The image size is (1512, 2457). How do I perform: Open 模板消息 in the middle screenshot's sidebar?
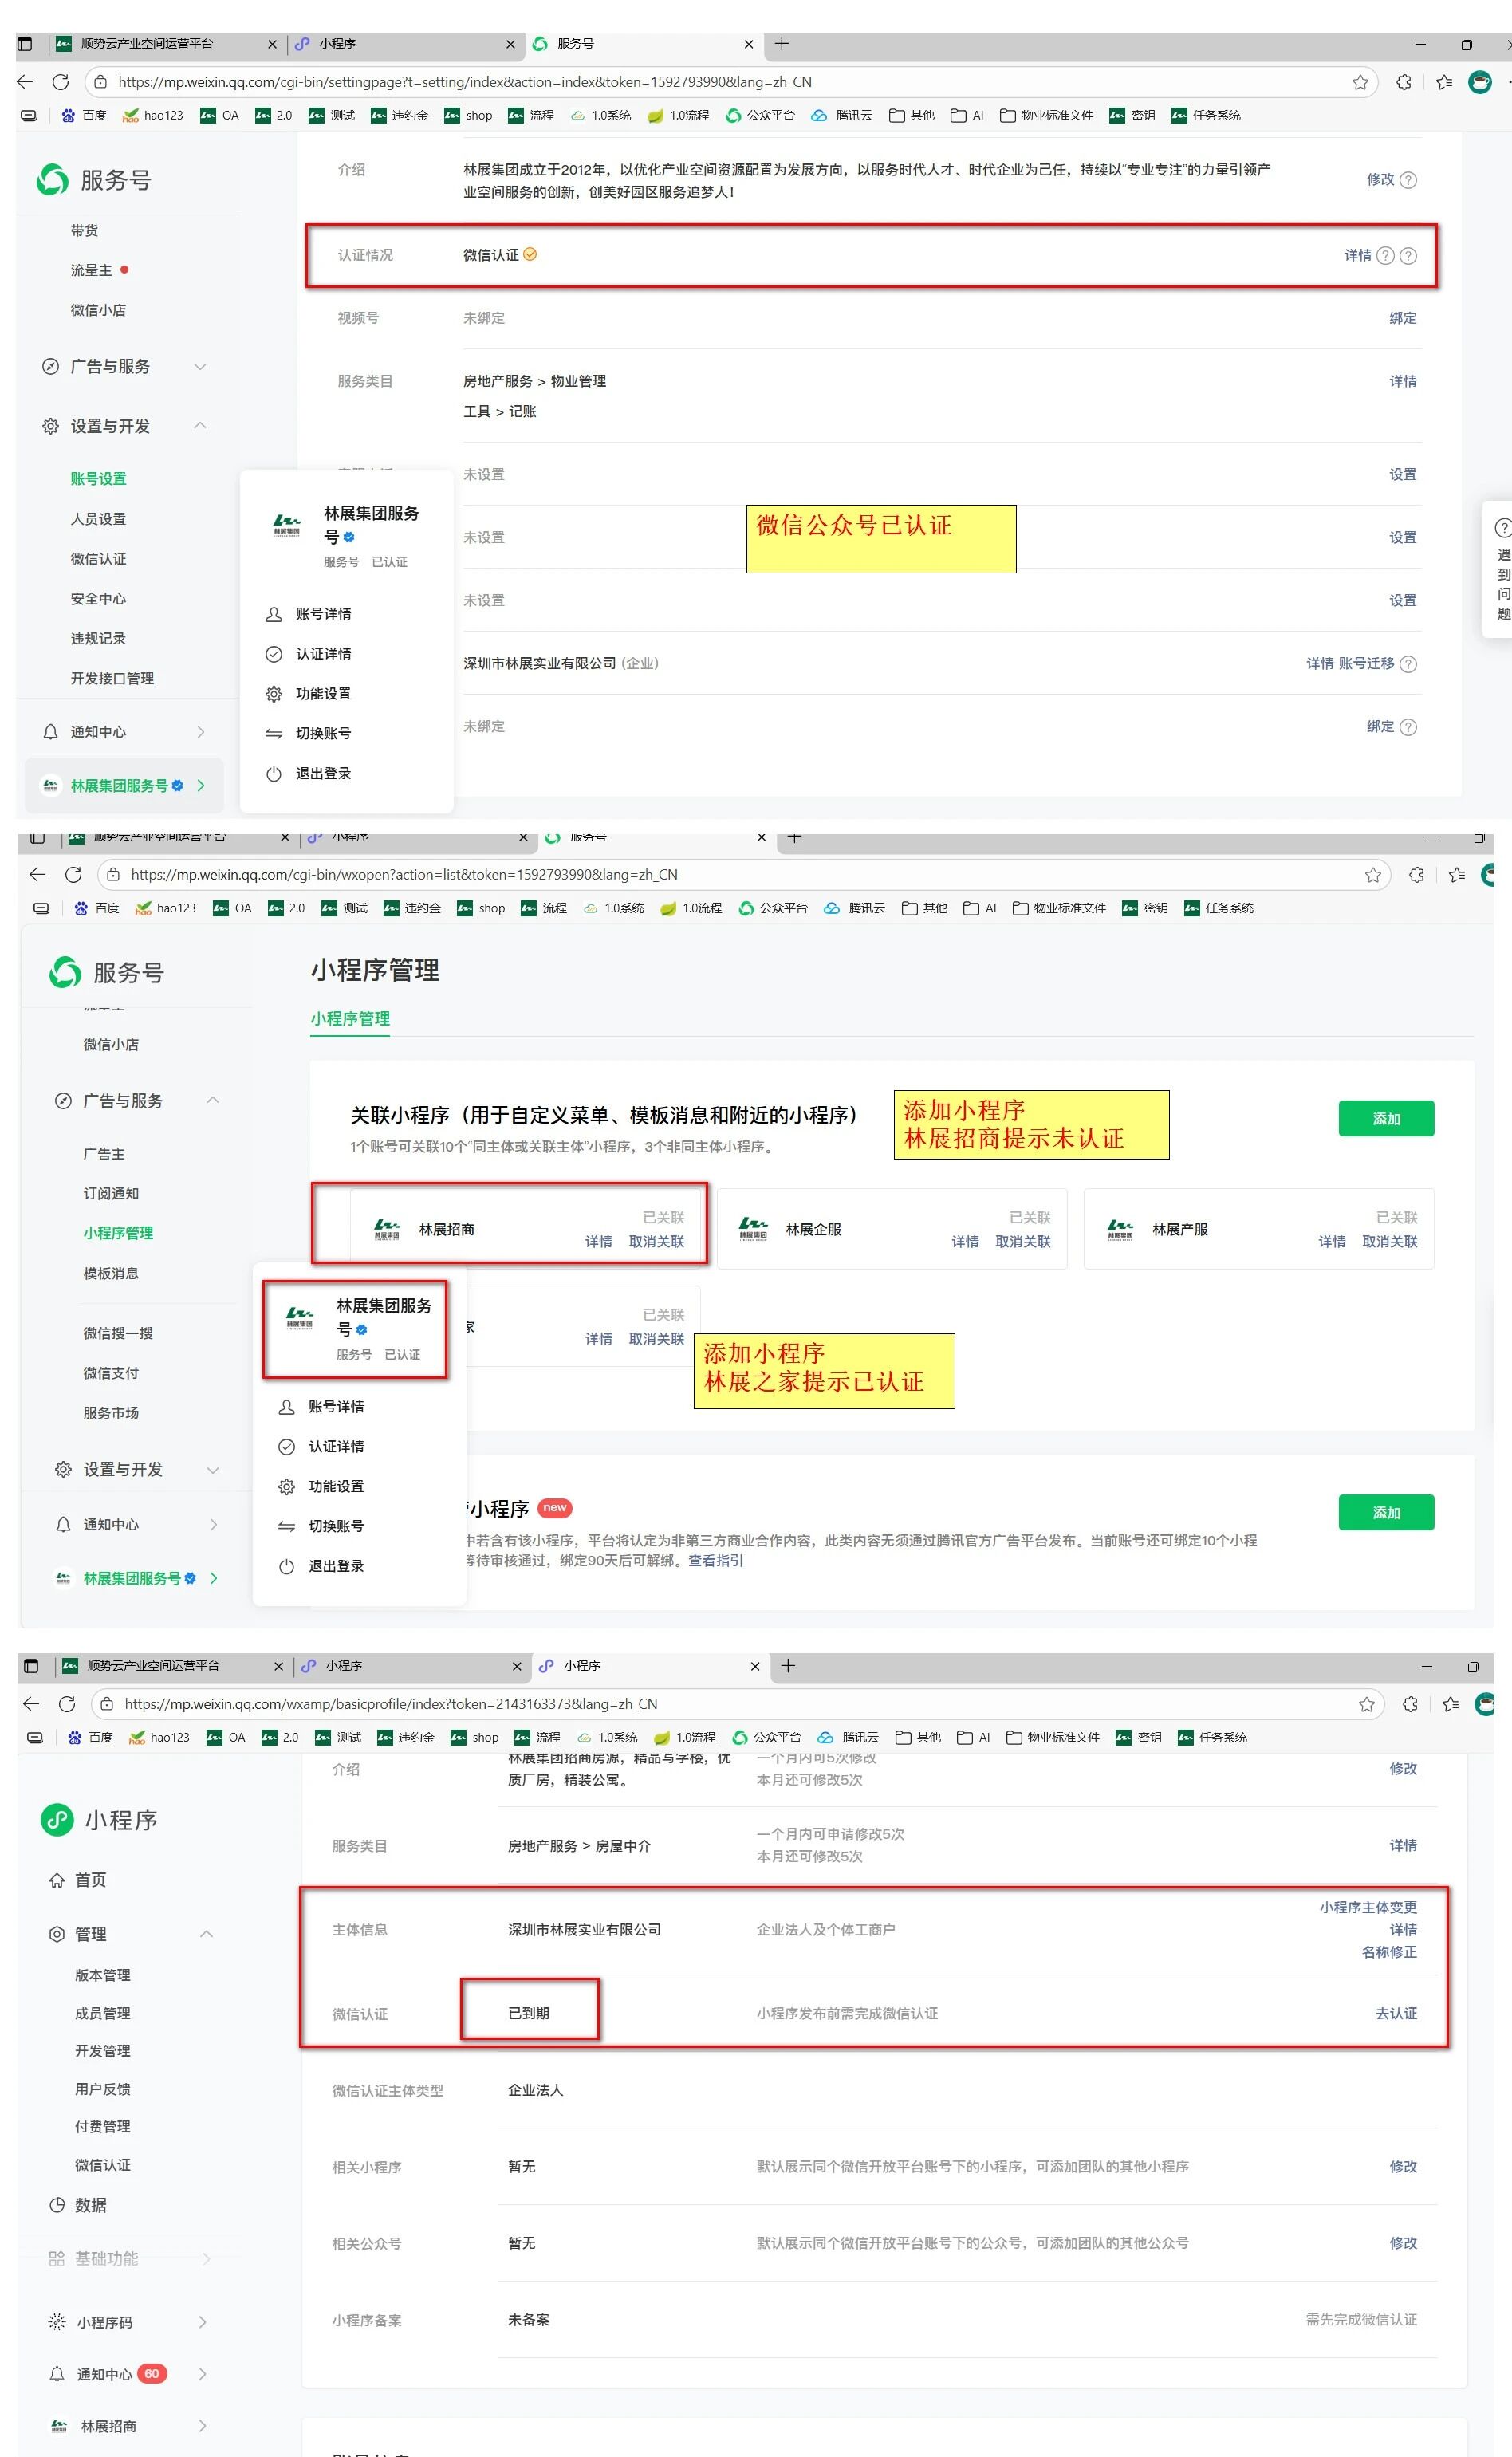pos(111,1274)
